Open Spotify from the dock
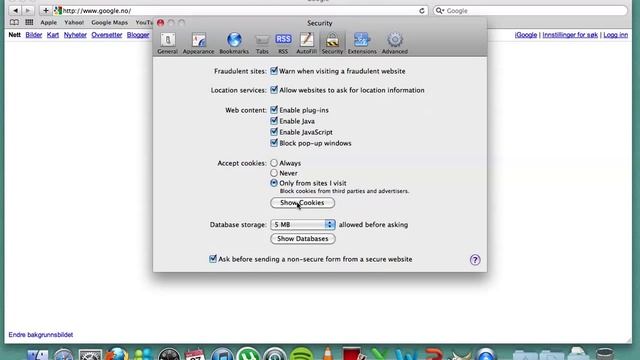This screenshot has width=640, height=360. [301, 354]
